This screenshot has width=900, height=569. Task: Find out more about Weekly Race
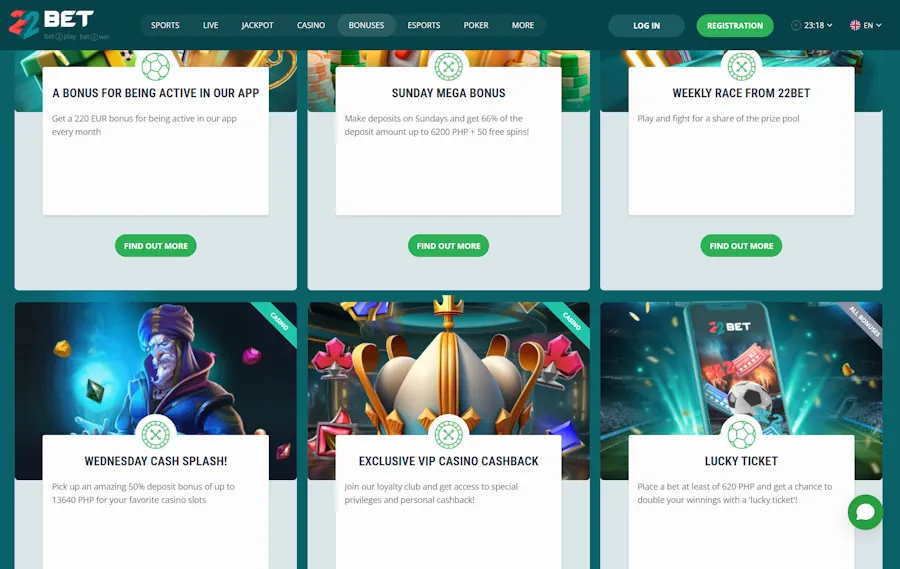pos(742,246)
